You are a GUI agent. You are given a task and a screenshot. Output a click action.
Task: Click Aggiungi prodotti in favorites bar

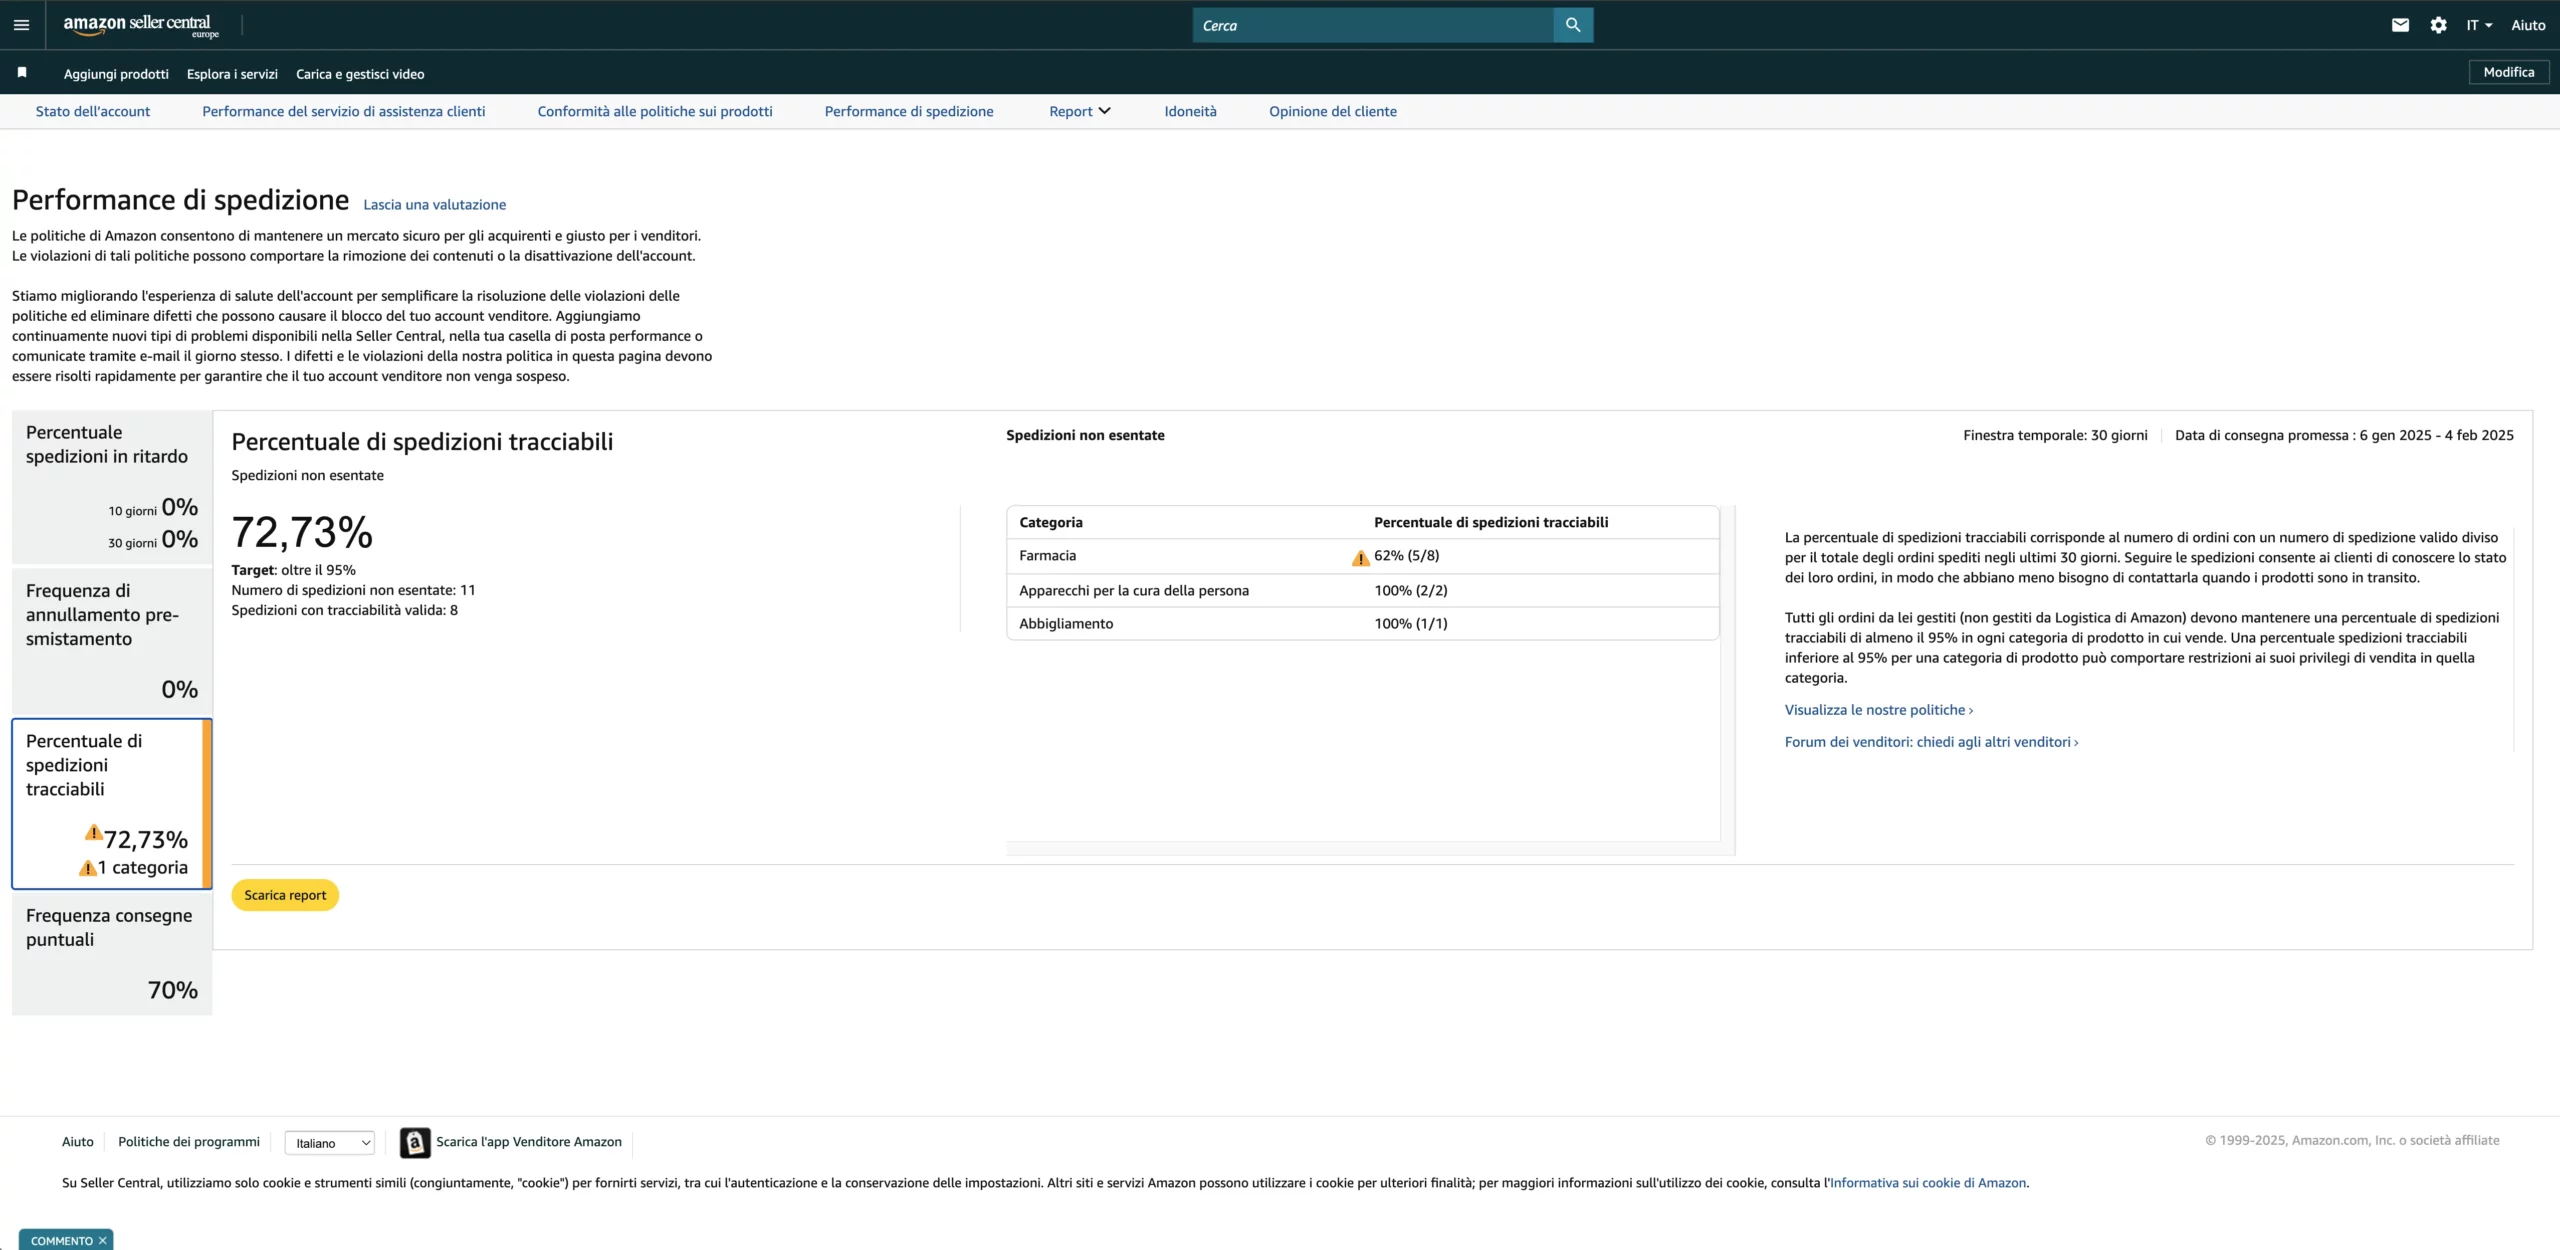click(116, 74)
